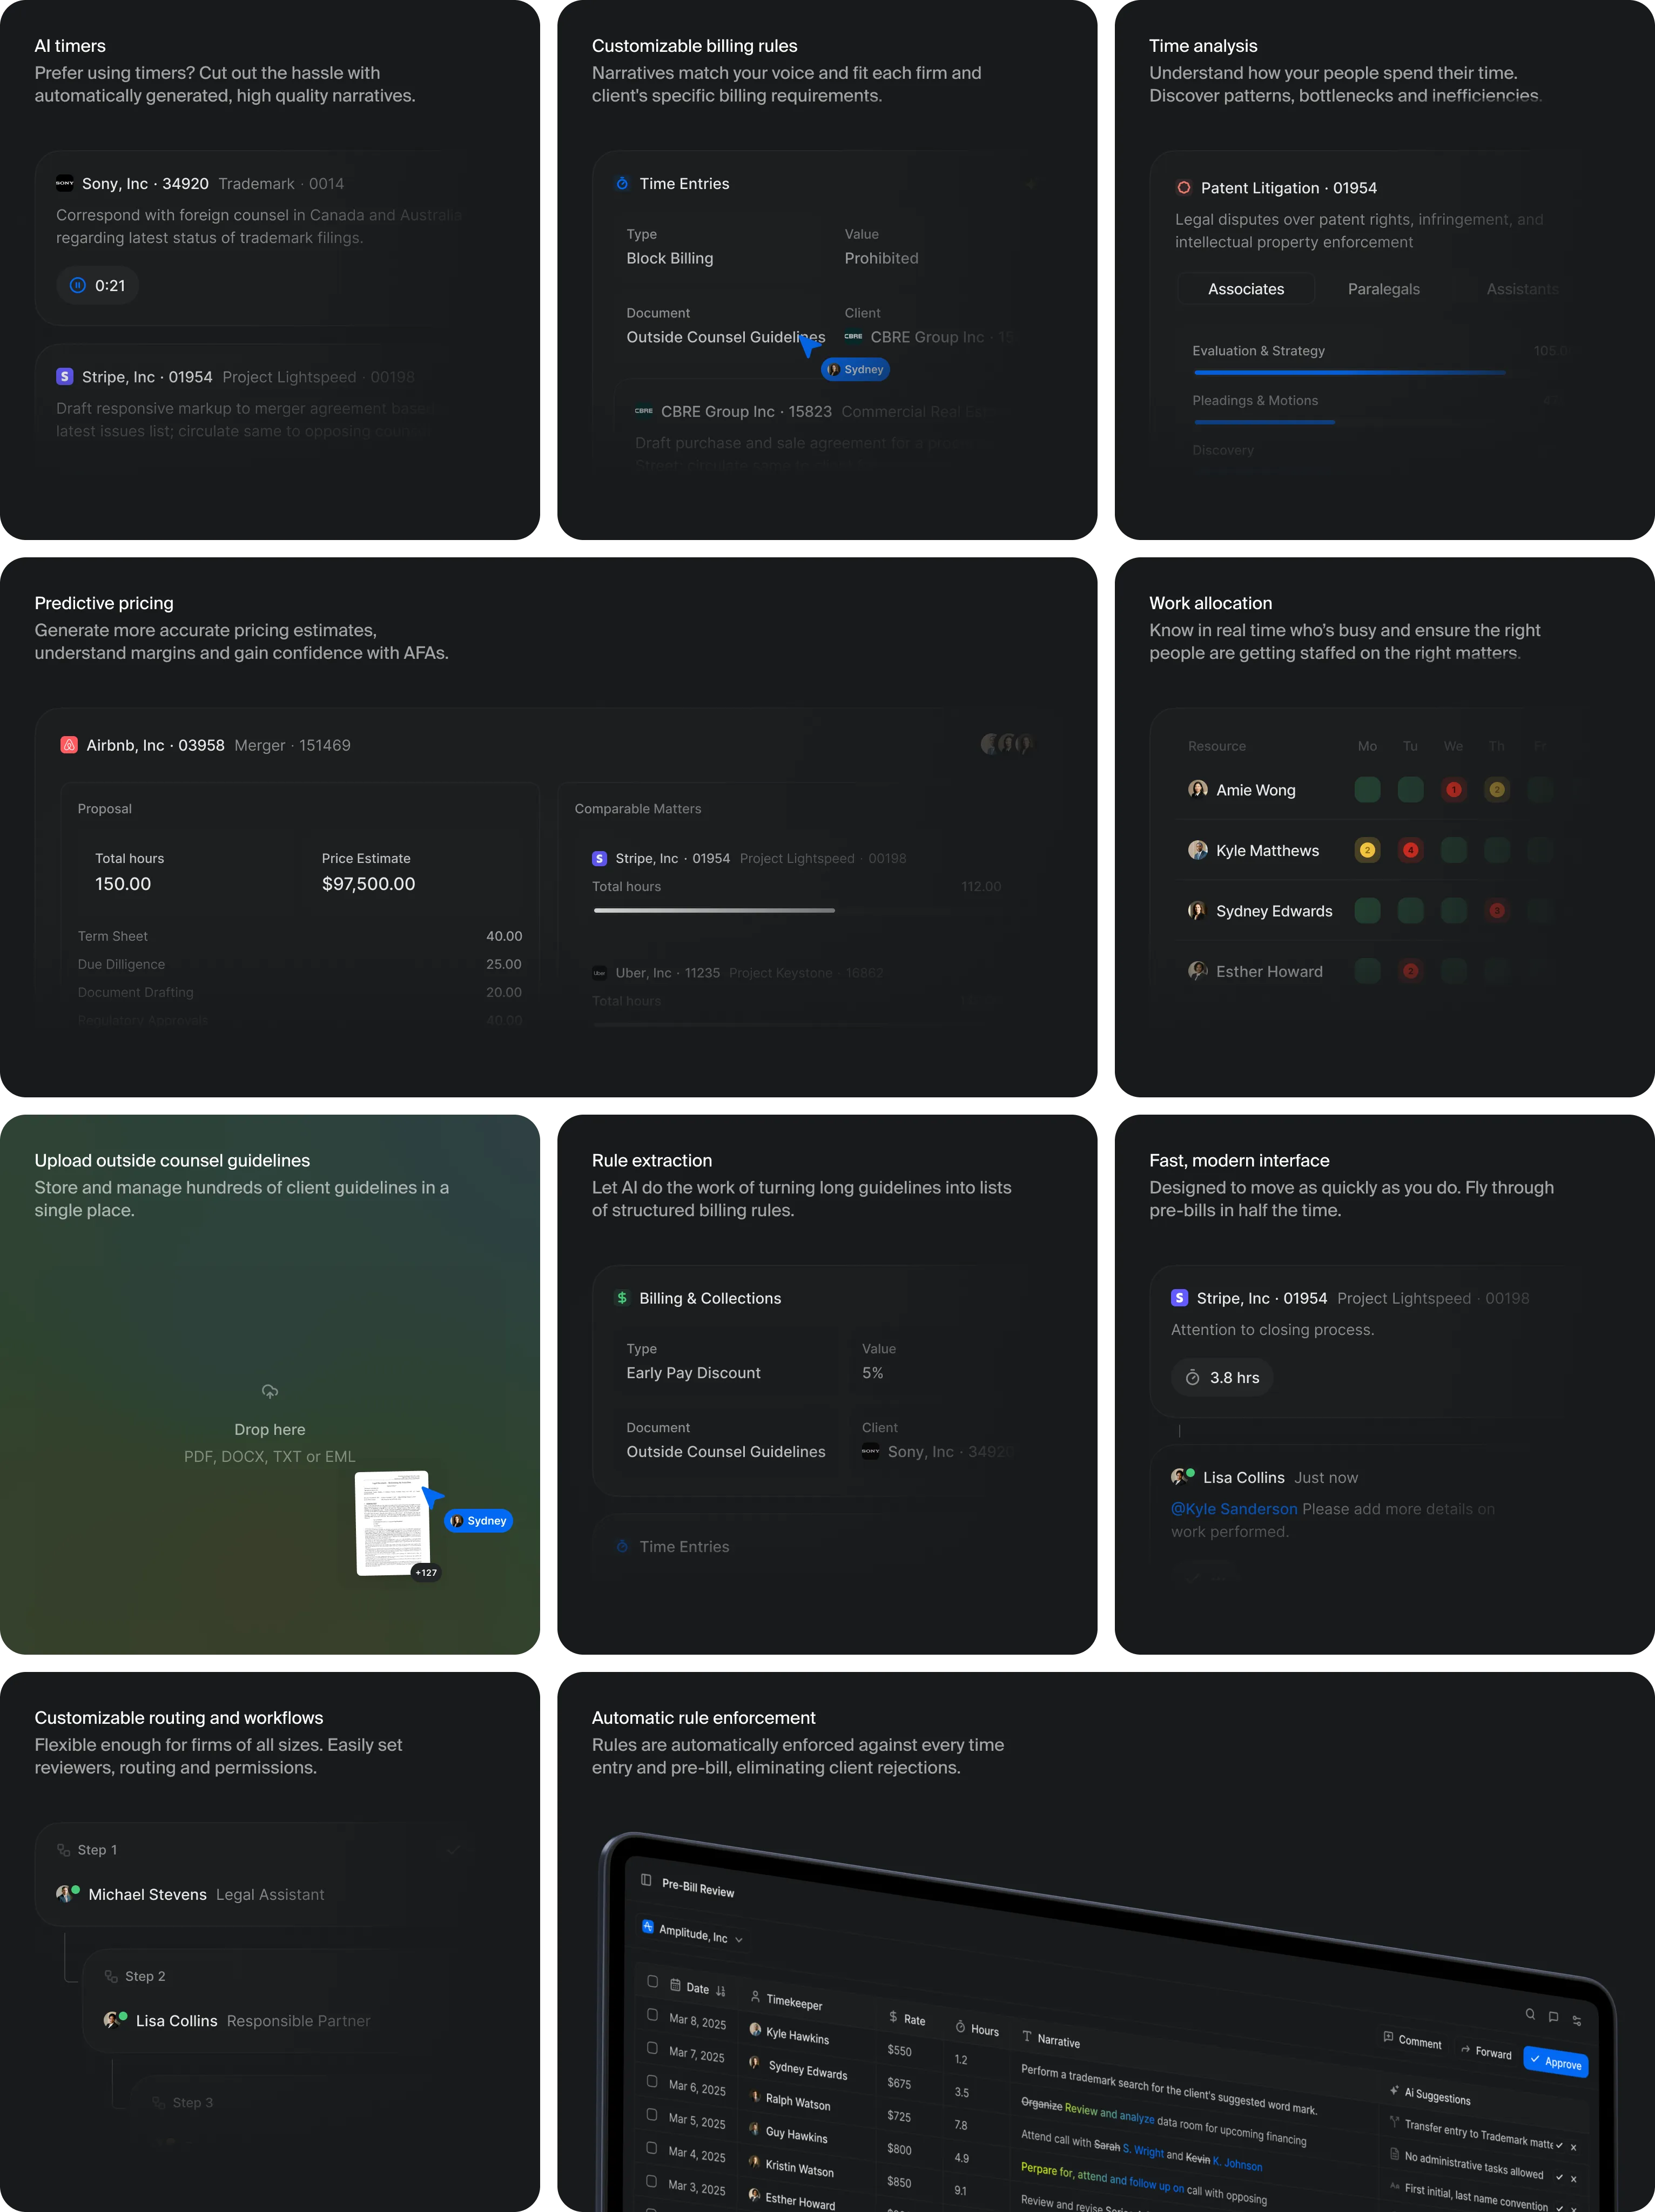1655x2212 pixels.
Task: Click the Ai Suggestions sparkle icon
Action: point(1394,2090)
